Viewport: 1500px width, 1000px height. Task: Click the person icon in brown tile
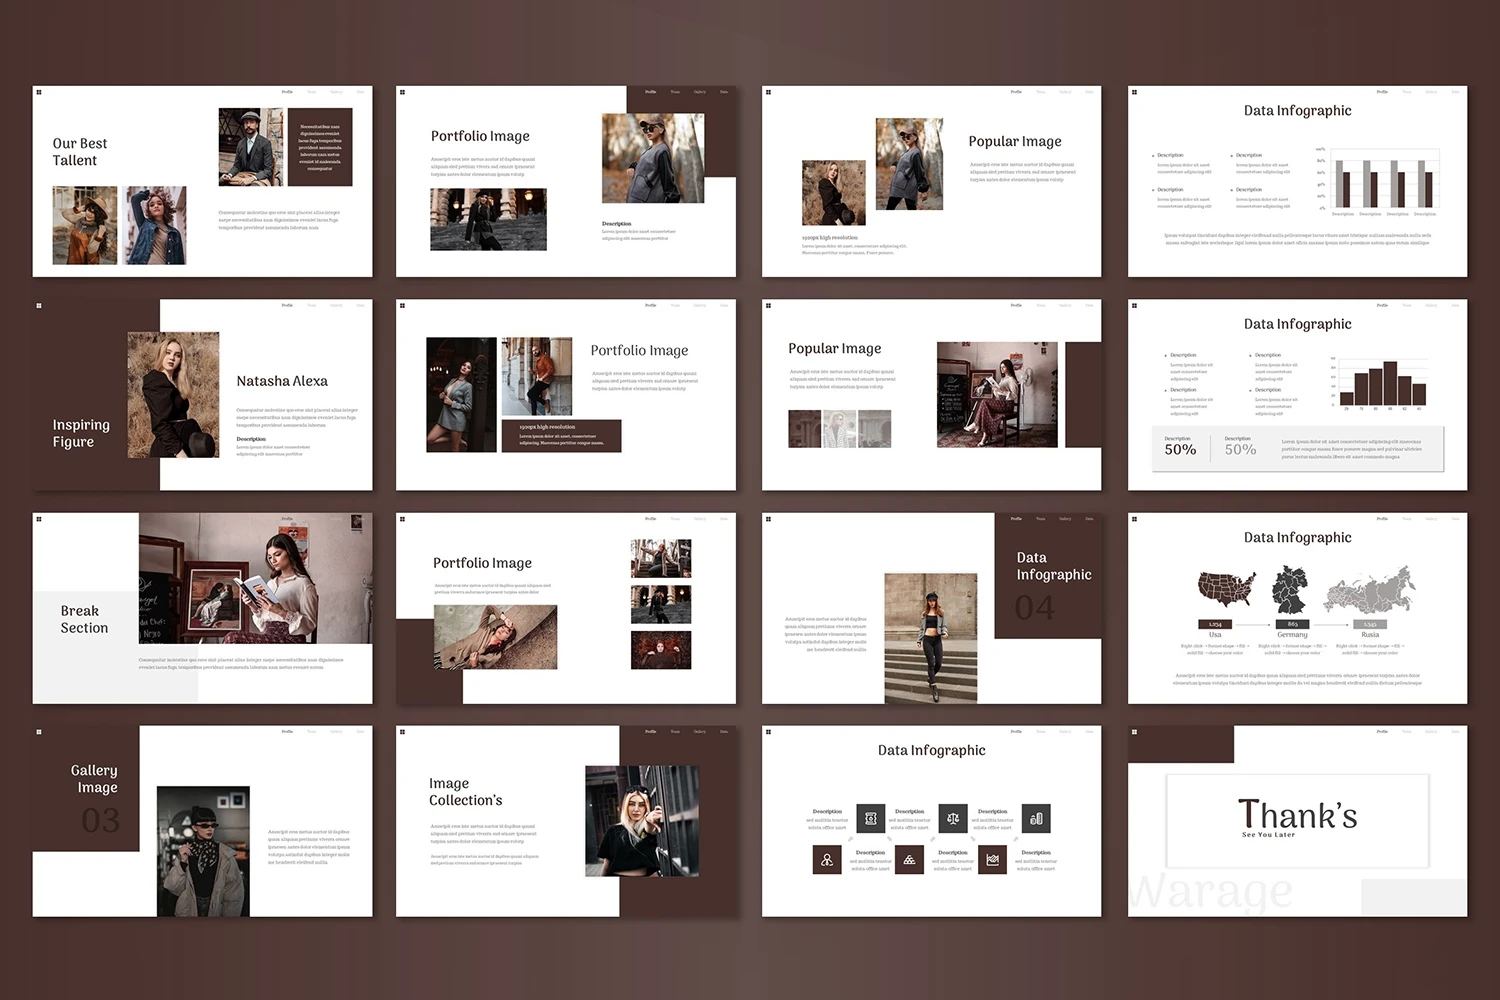pyautogui.click(x=827, y=859)
